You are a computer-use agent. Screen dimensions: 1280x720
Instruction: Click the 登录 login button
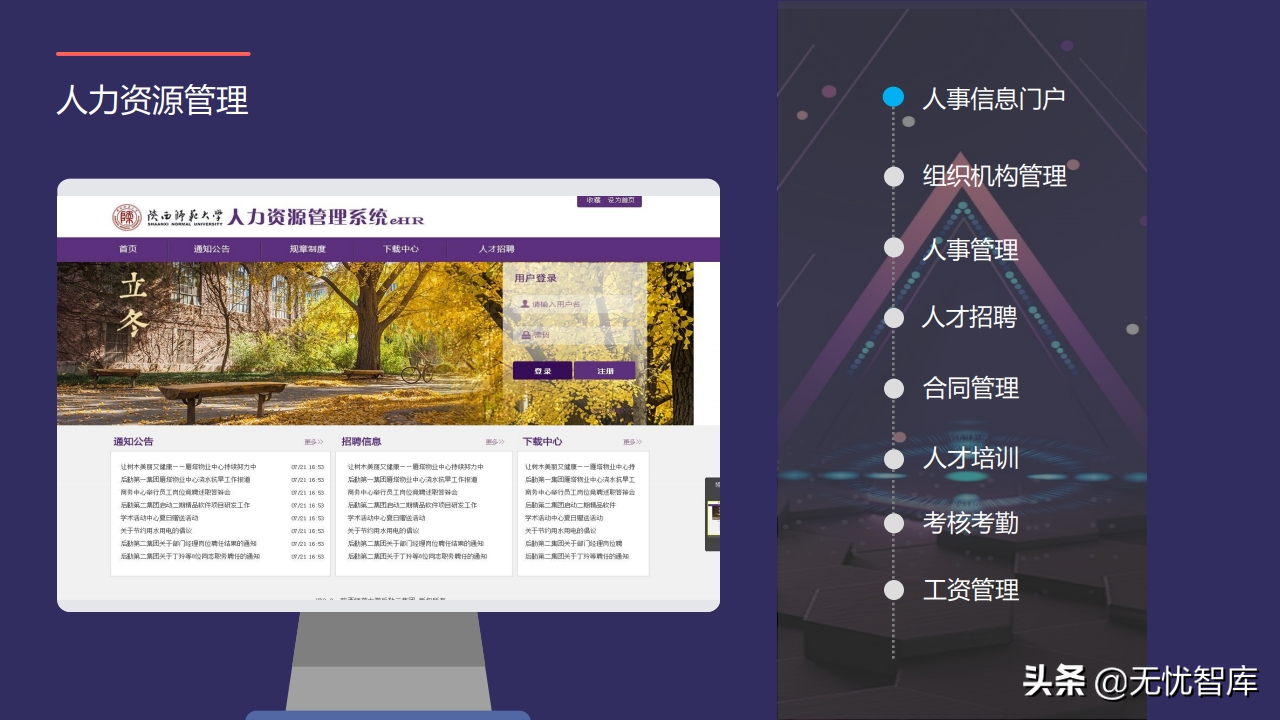coord(542,370)
